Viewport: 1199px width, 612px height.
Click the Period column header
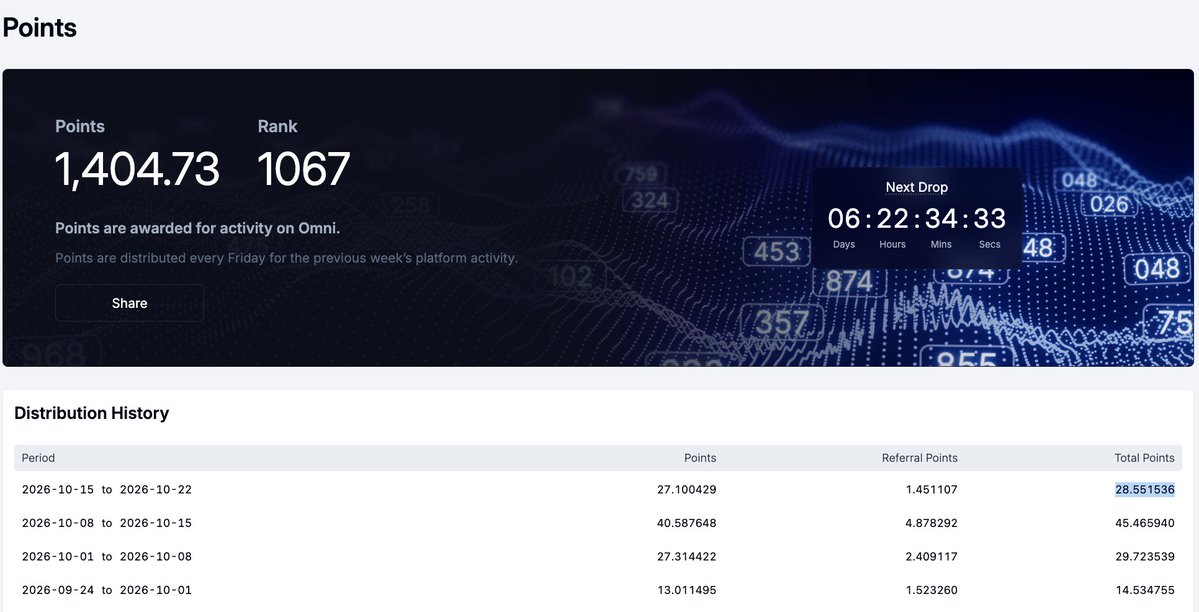38,458
